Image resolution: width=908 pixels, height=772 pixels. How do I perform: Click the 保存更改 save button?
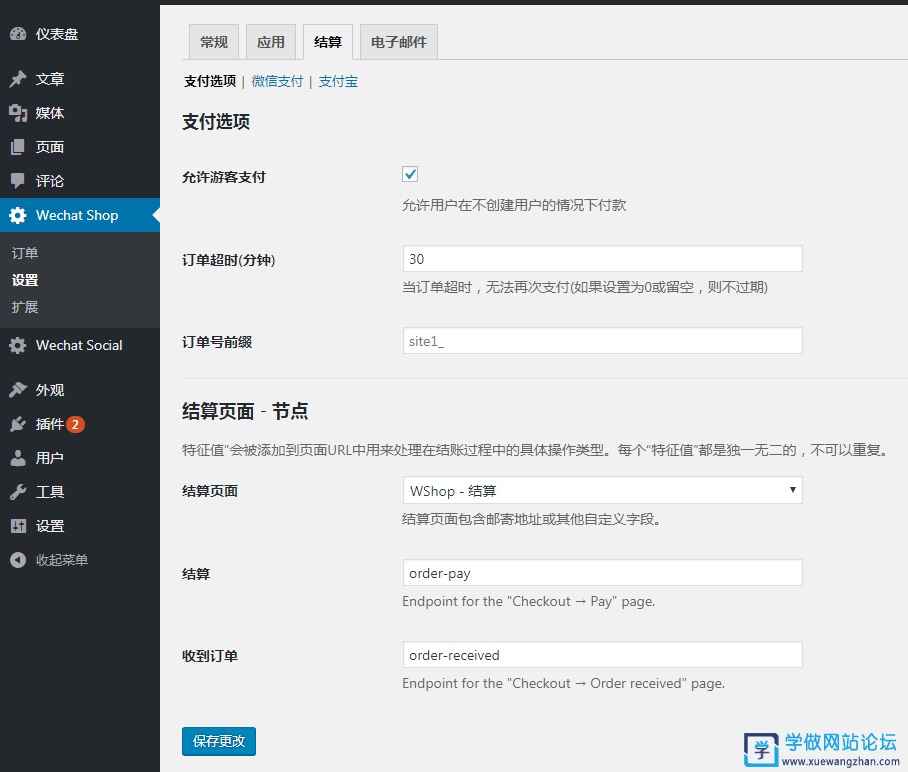pos(218,741)
